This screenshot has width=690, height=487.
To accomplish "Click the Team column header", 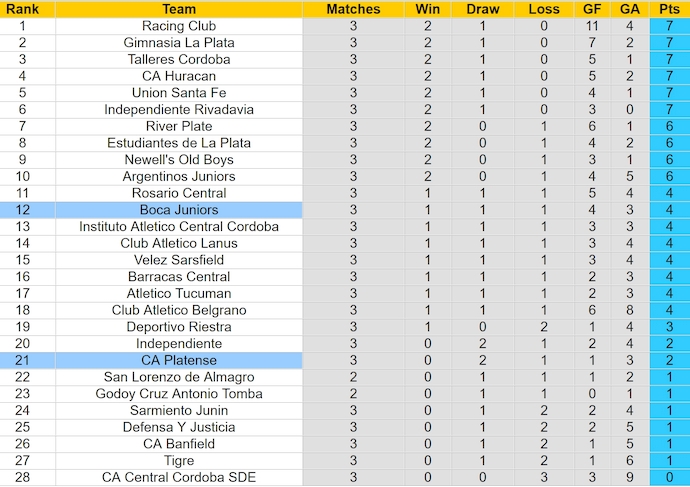I will click(179, 9).
